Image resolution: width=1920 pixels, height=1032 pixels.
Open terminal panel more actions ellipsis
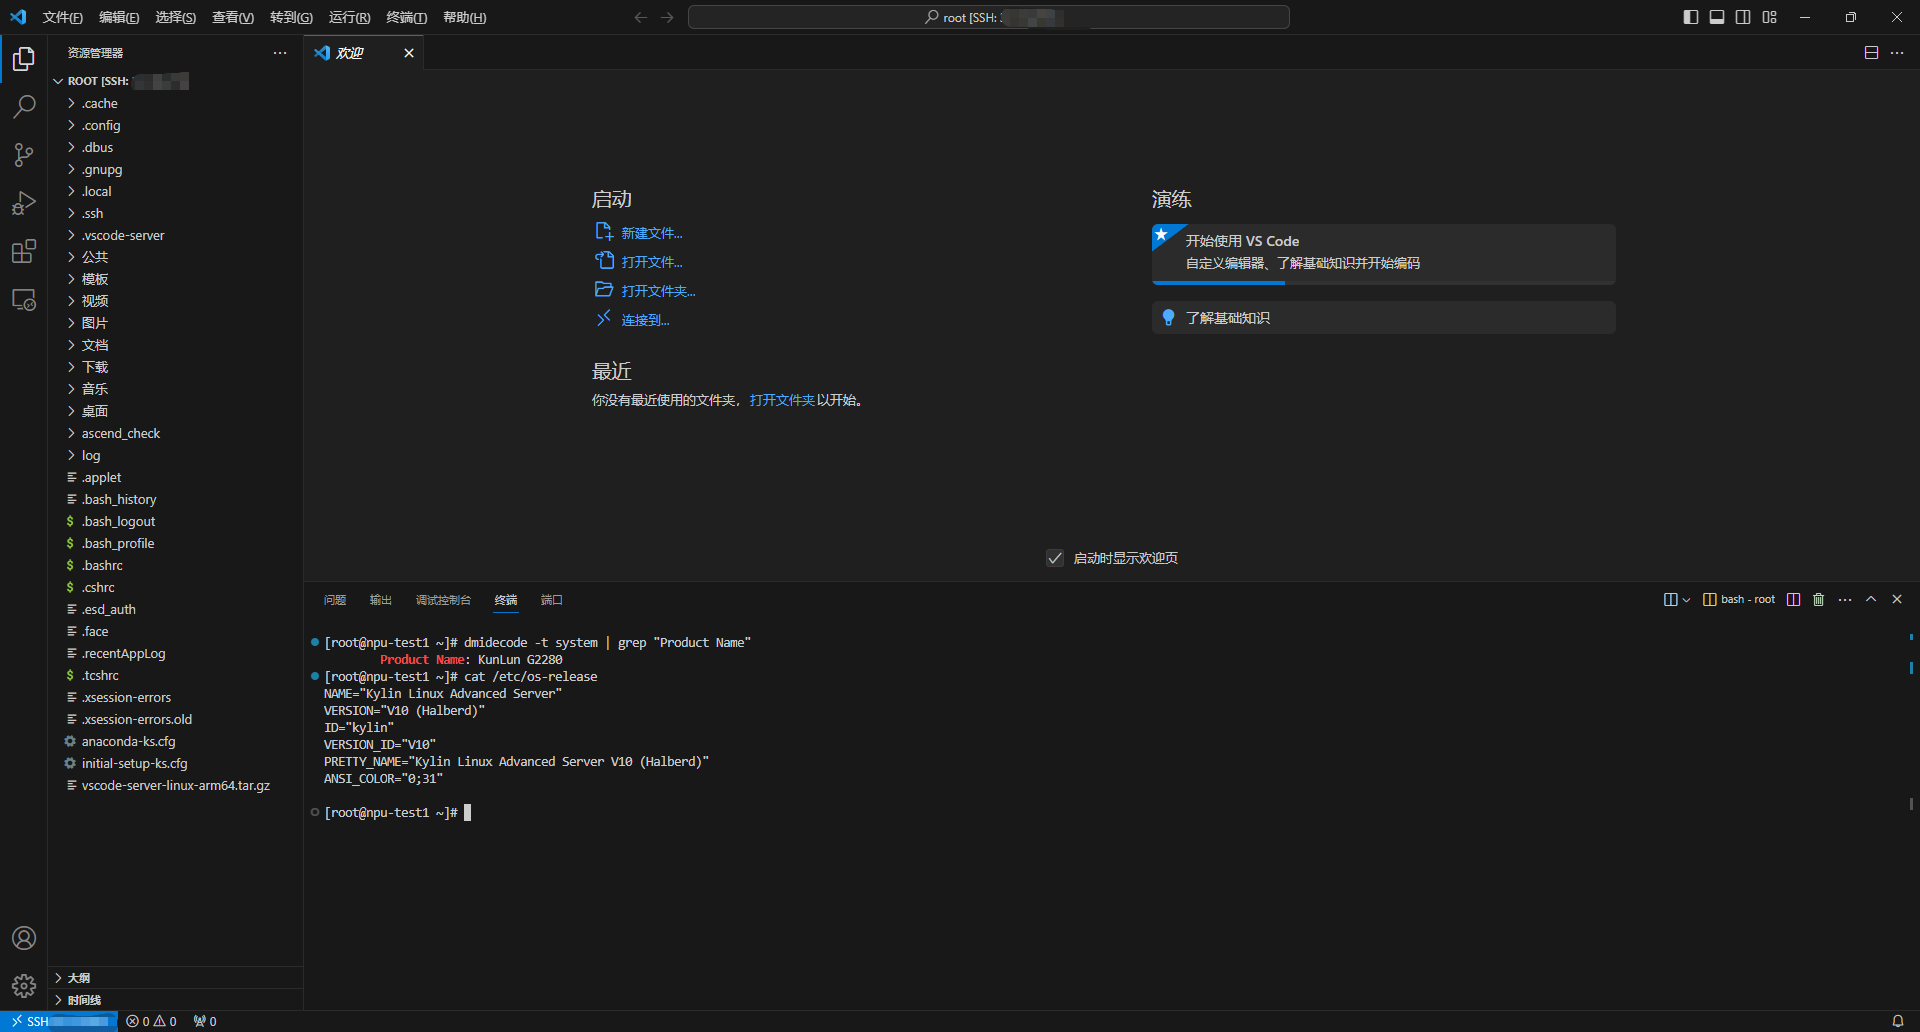tap(1845, 599)
